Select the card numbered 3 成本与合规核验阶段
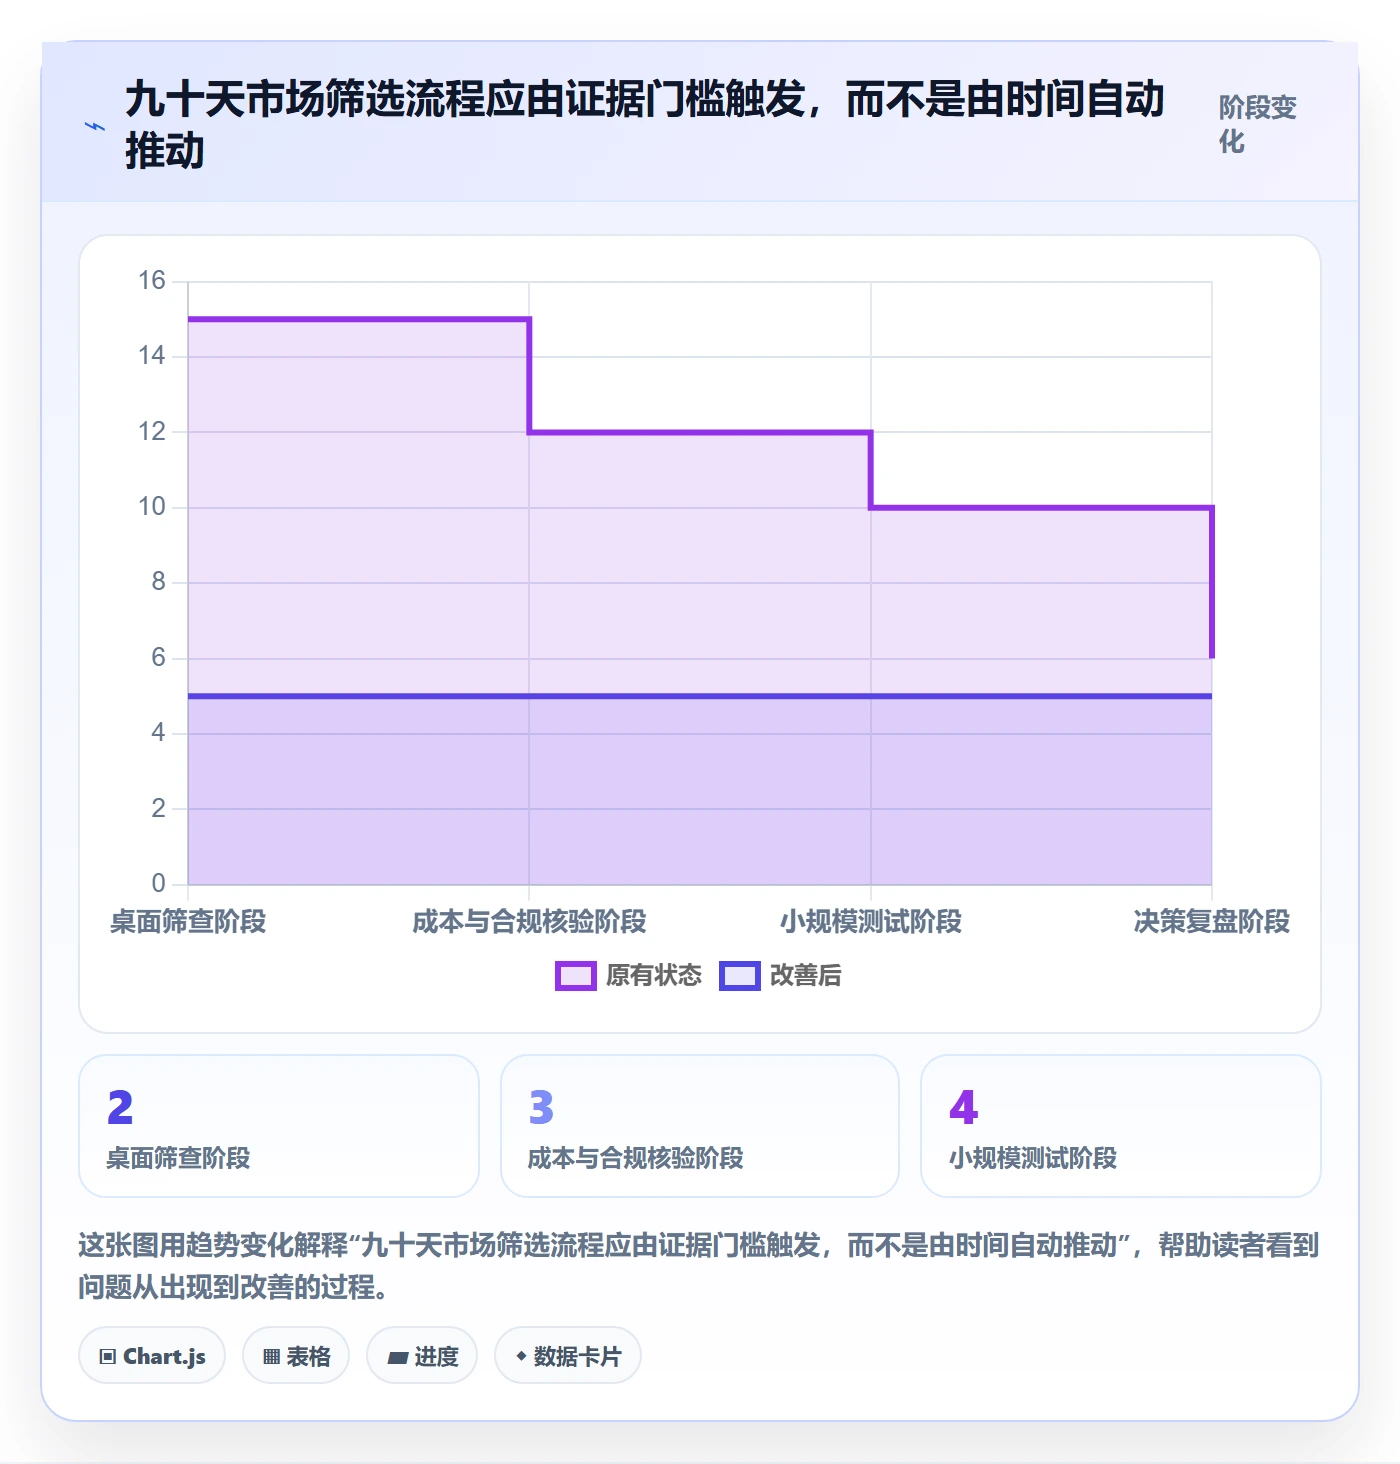Screen dimensions: 1400x1464 (700, 1126)
